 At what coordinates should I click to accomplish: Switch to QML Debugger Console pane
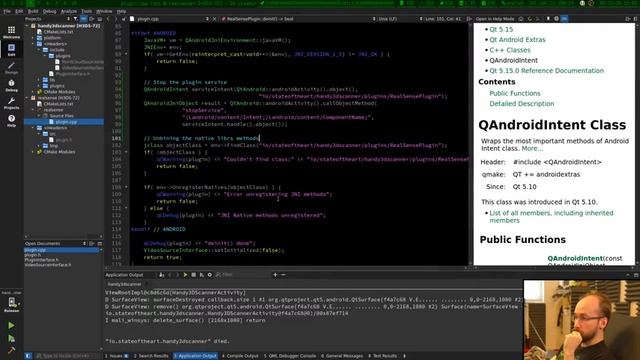pos(290,356)
